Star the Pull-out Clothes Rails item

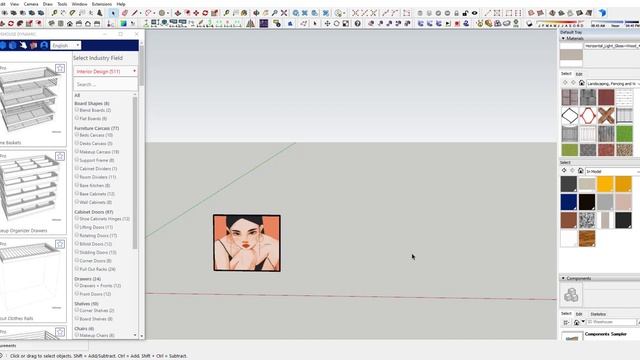pyautogui.click(x=60, y=244)
